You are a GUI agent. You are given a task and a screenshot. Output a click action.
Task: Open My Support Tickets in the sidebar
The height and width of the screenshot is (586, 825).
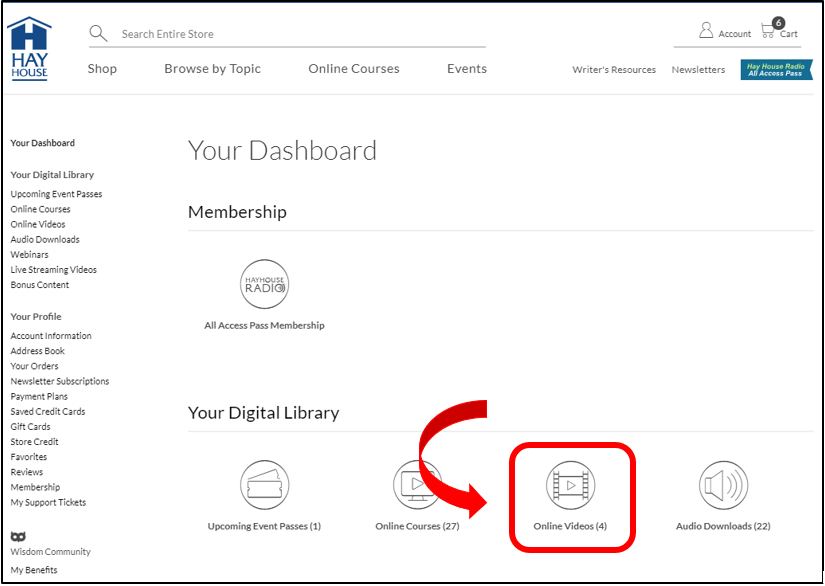click(48, 502)
